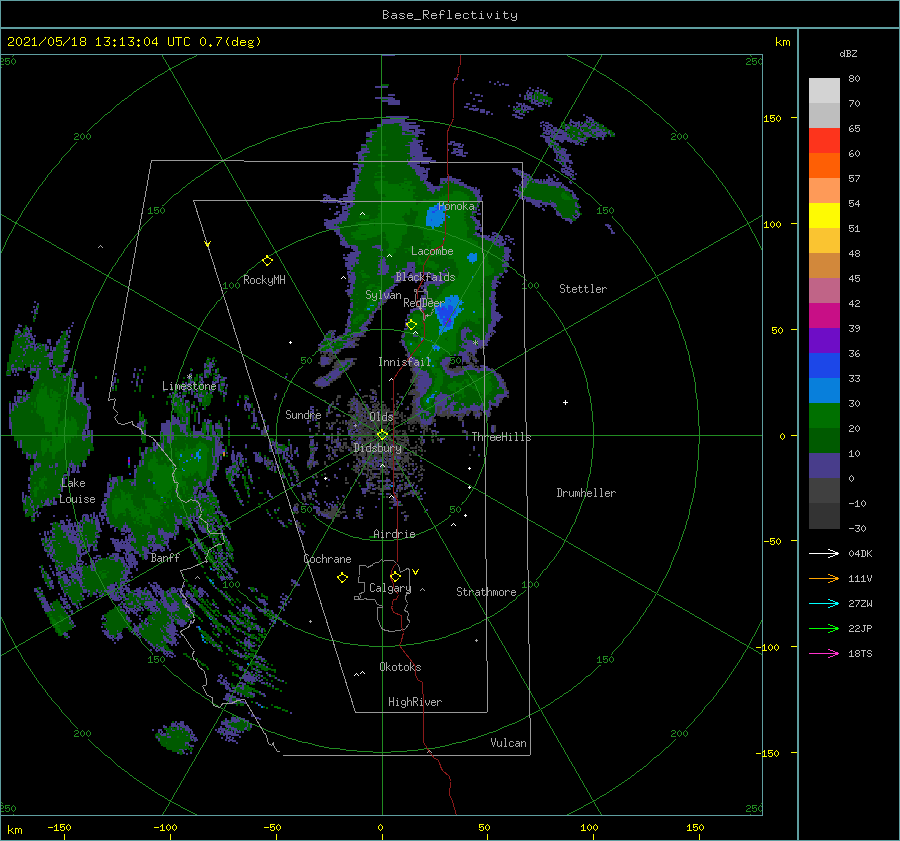Select yellow diamond marker at RedDeer
This screenshot has height=841, width=900.
[x=412, y=325]
